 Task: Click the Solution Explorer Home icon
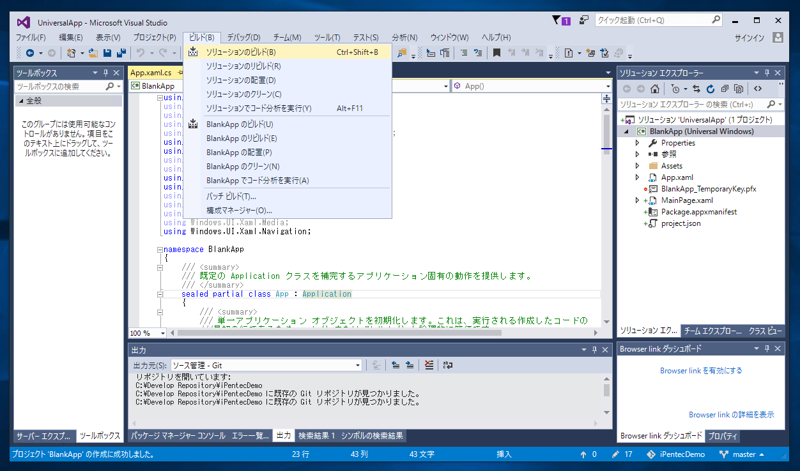click(x=655, y=89)
